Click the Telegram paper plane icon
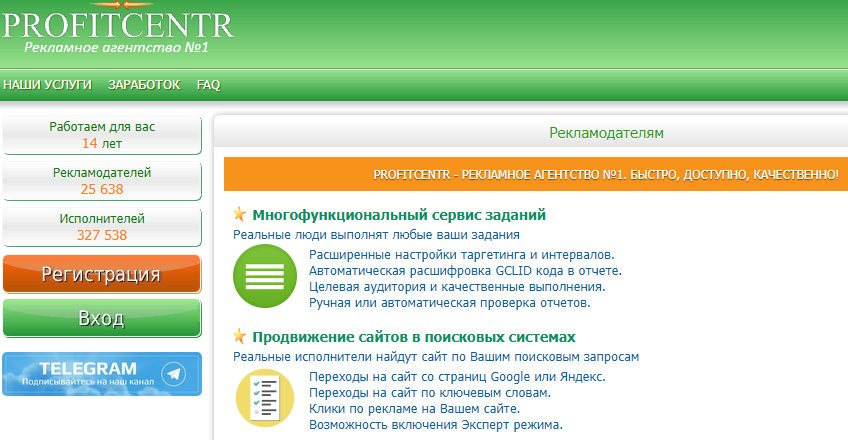848x440 pixels. [174, 374]
